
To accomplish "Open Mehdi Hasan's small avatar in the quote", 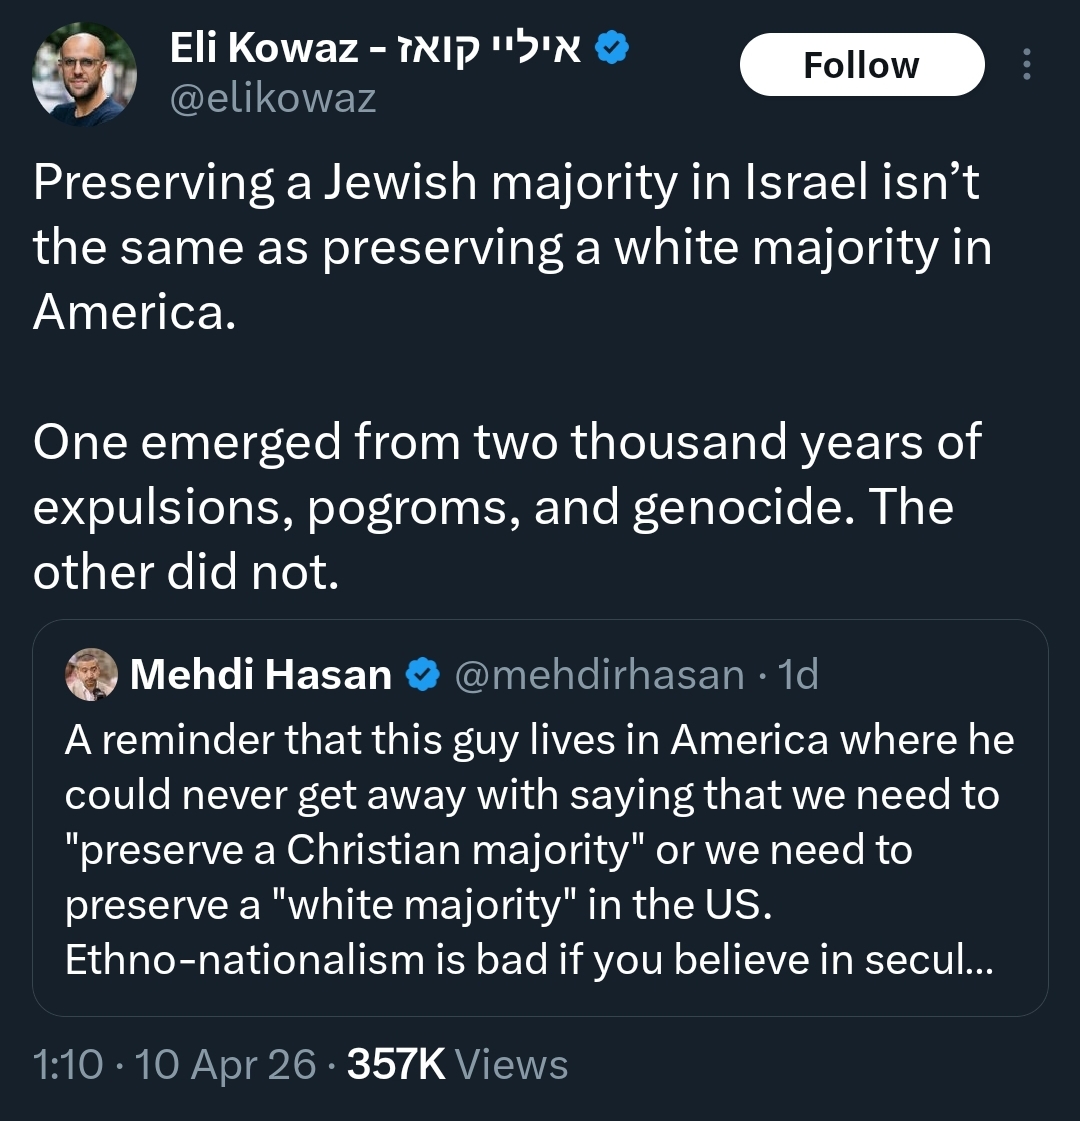I will point(91,675).
